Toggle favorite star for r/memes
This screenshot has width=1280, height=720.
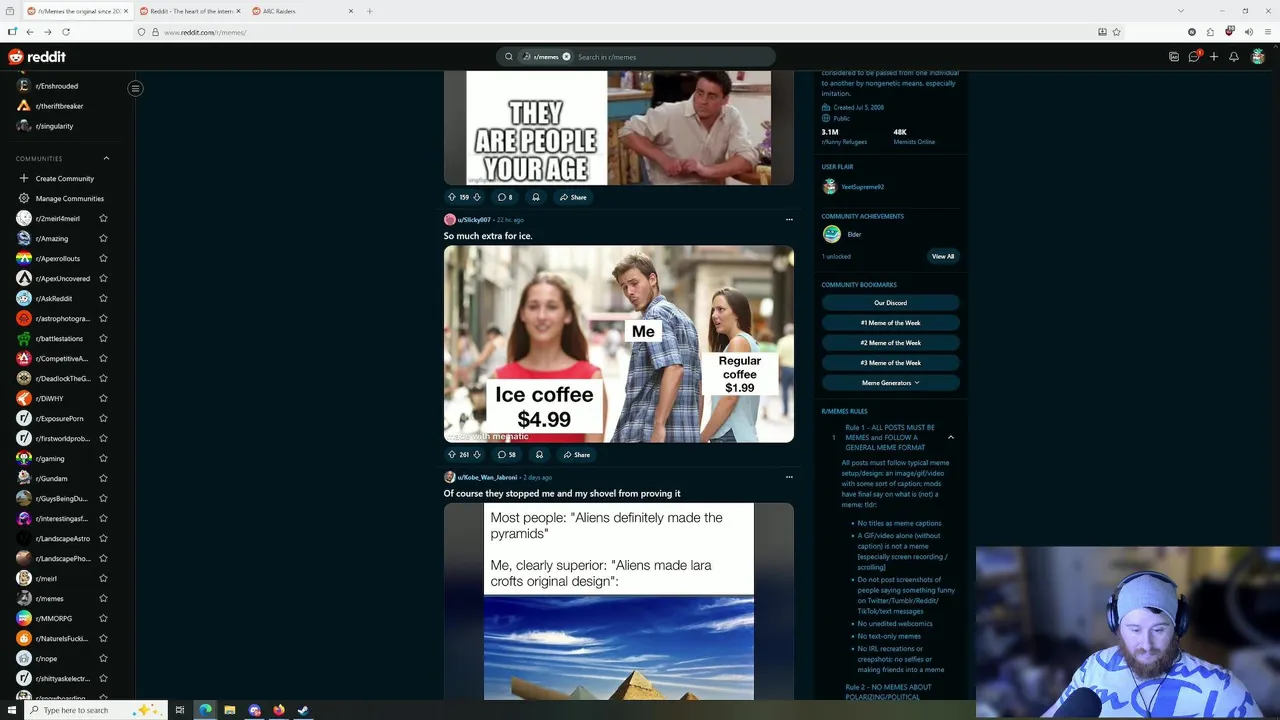click(103, 598)
